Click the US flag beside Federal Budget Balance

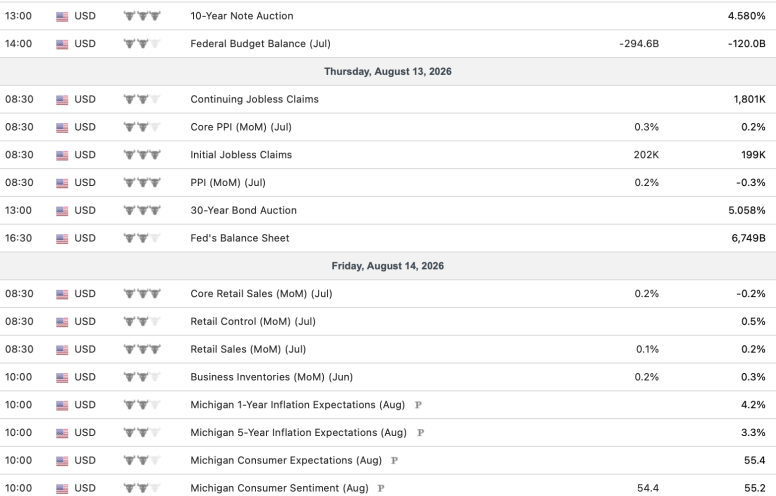click(x=62, y=45)
